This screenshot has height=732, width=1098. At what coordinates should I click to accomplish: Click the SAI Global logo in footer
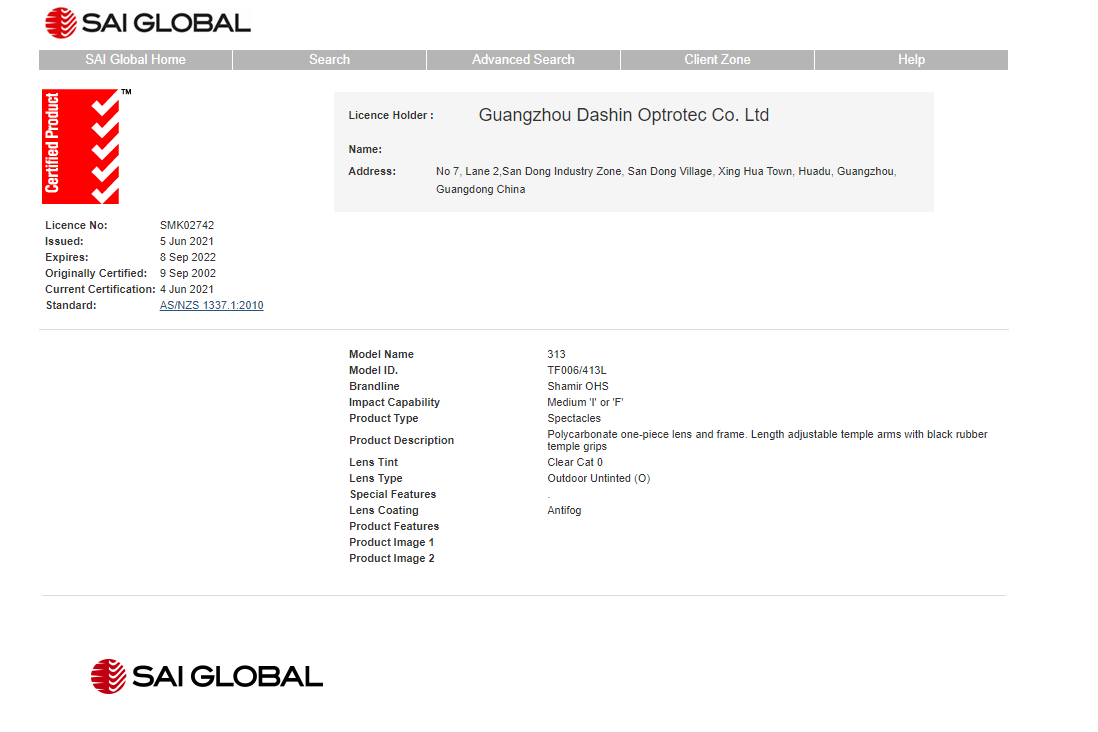[207, 676]
